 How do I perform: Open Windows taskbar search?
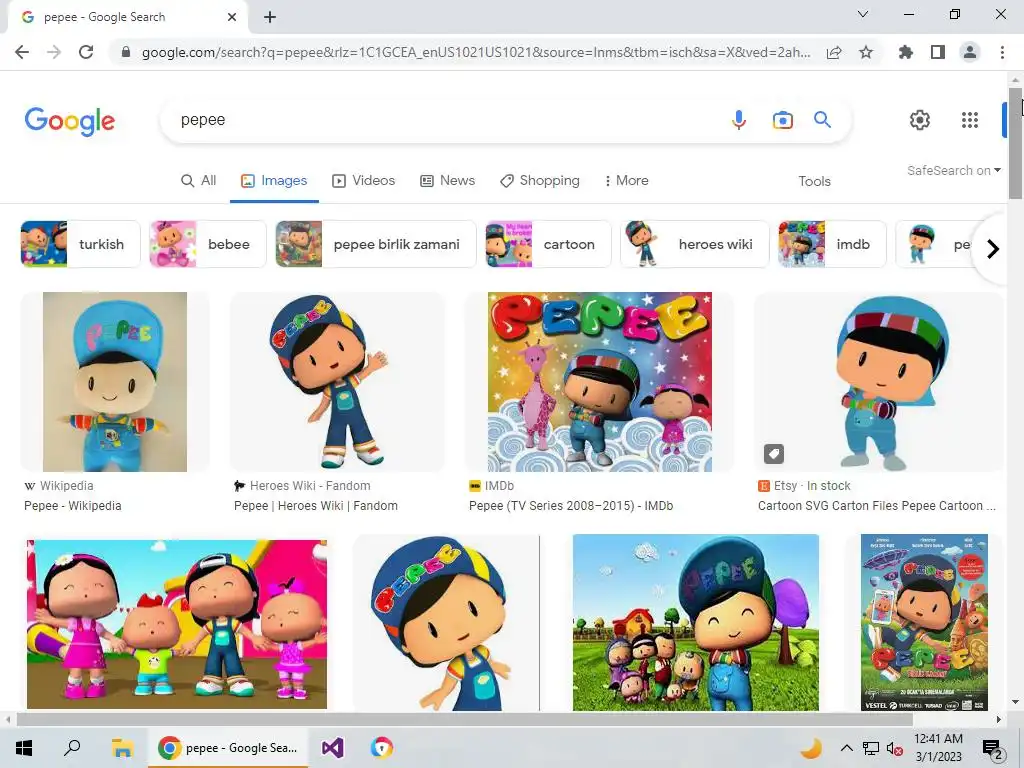(72, 748)
